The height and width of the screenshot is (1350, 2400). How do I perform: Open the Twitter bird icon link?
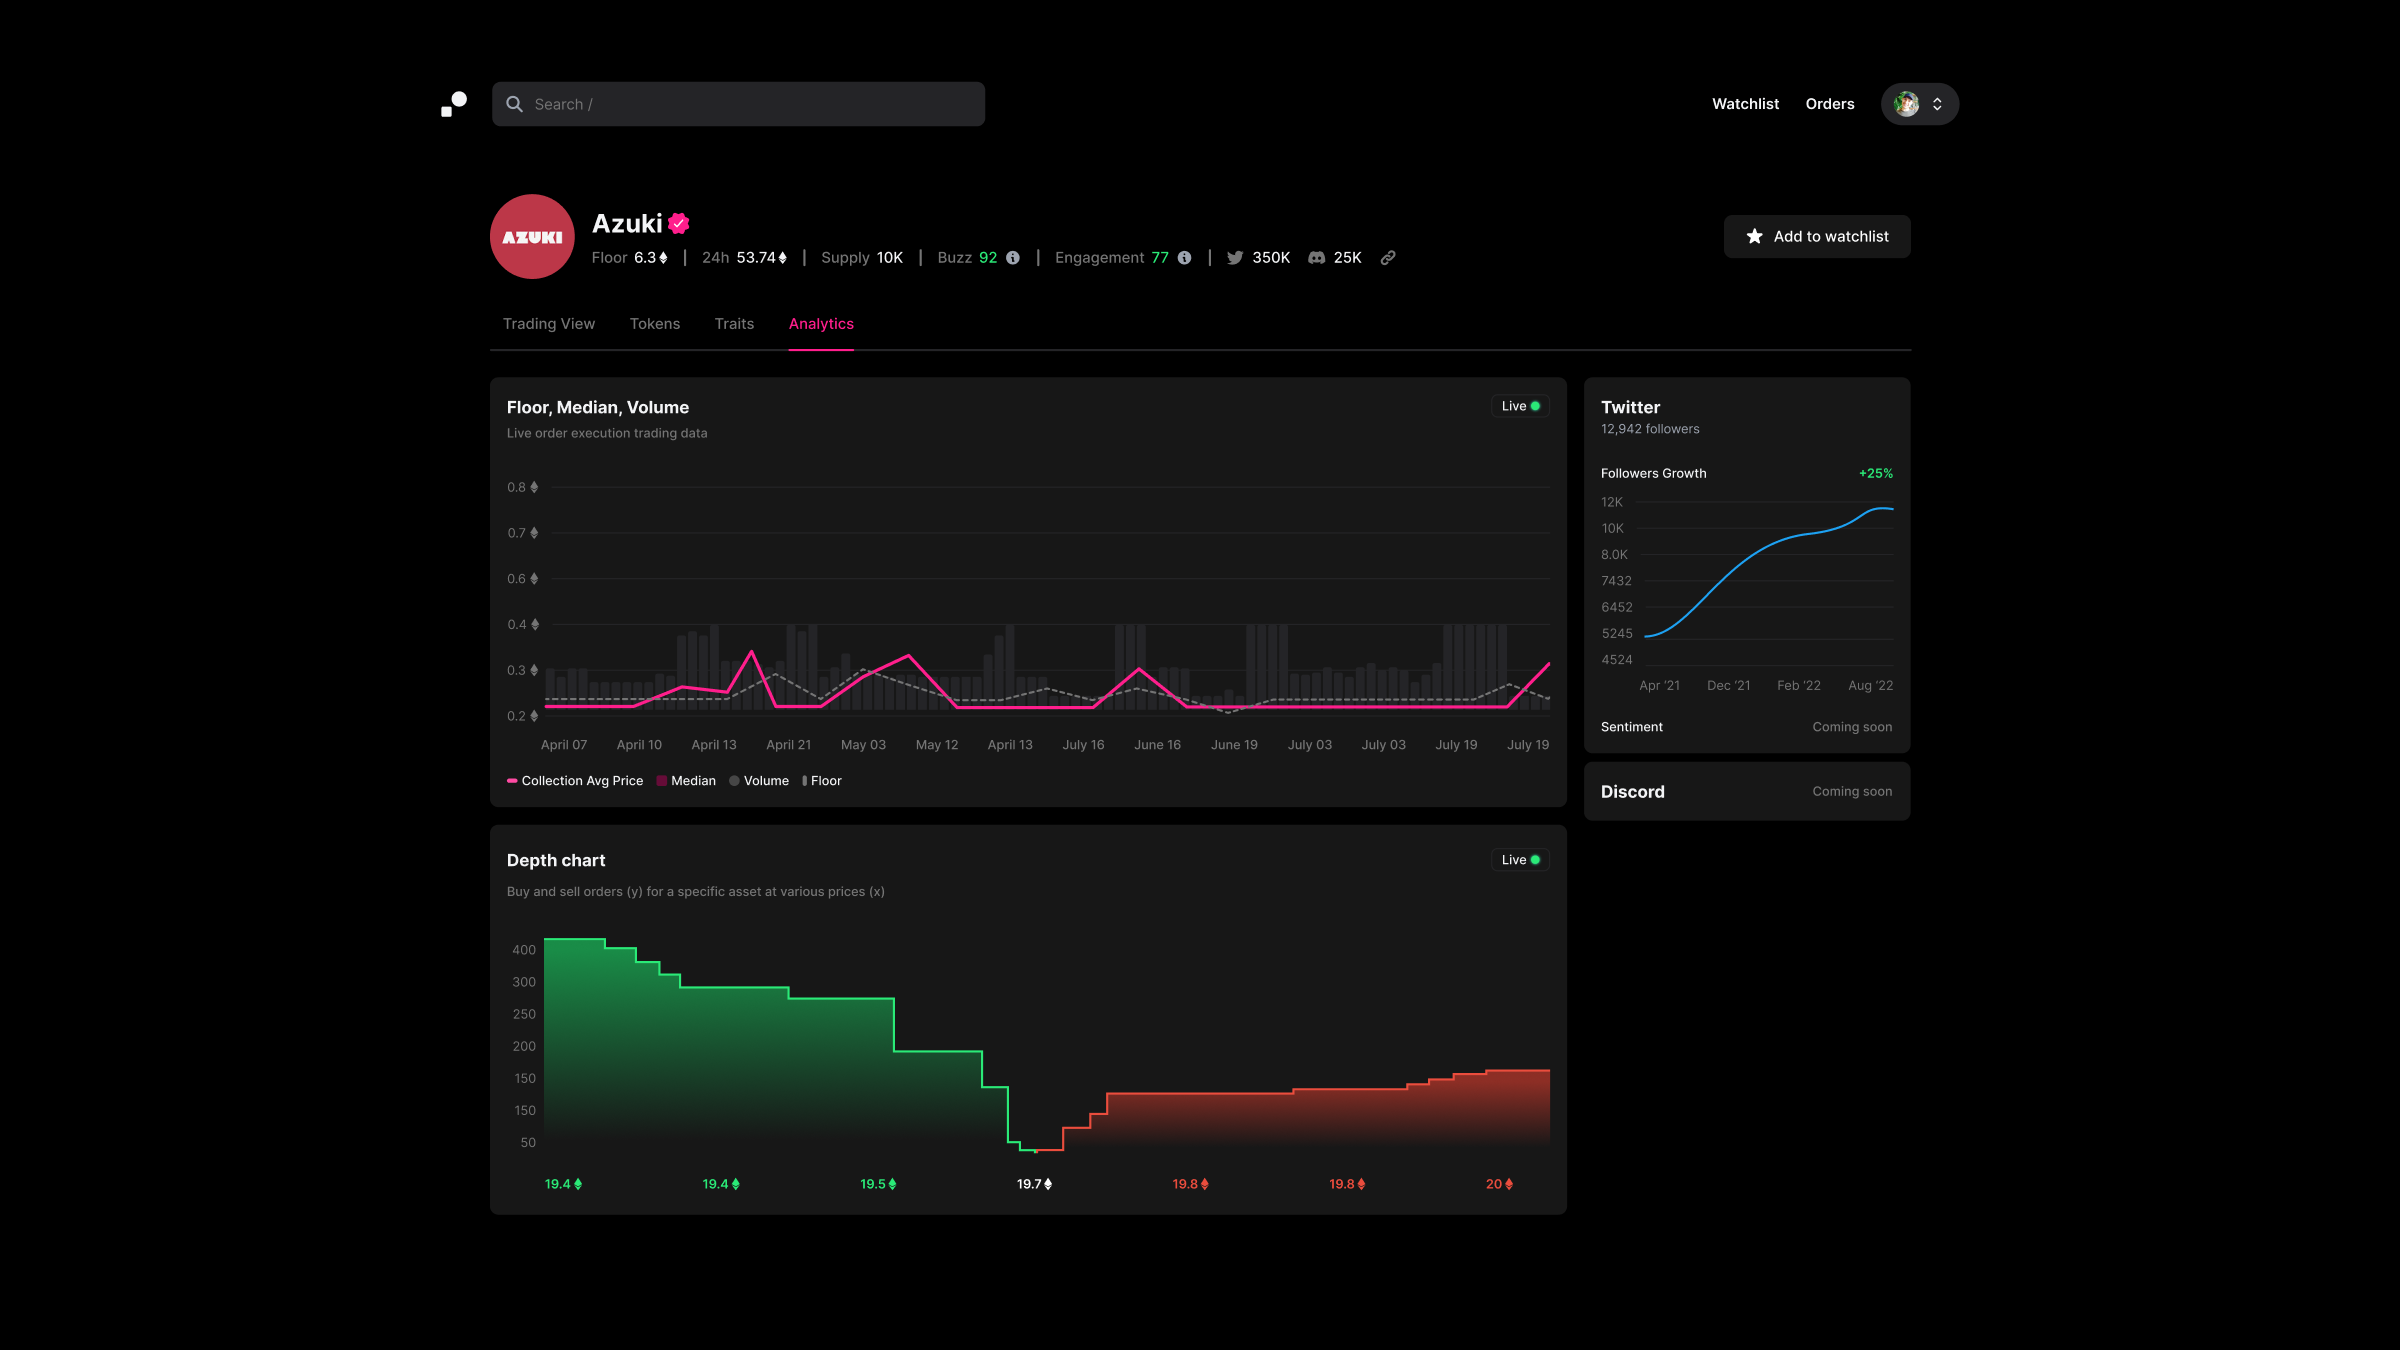click(1235, 258)
